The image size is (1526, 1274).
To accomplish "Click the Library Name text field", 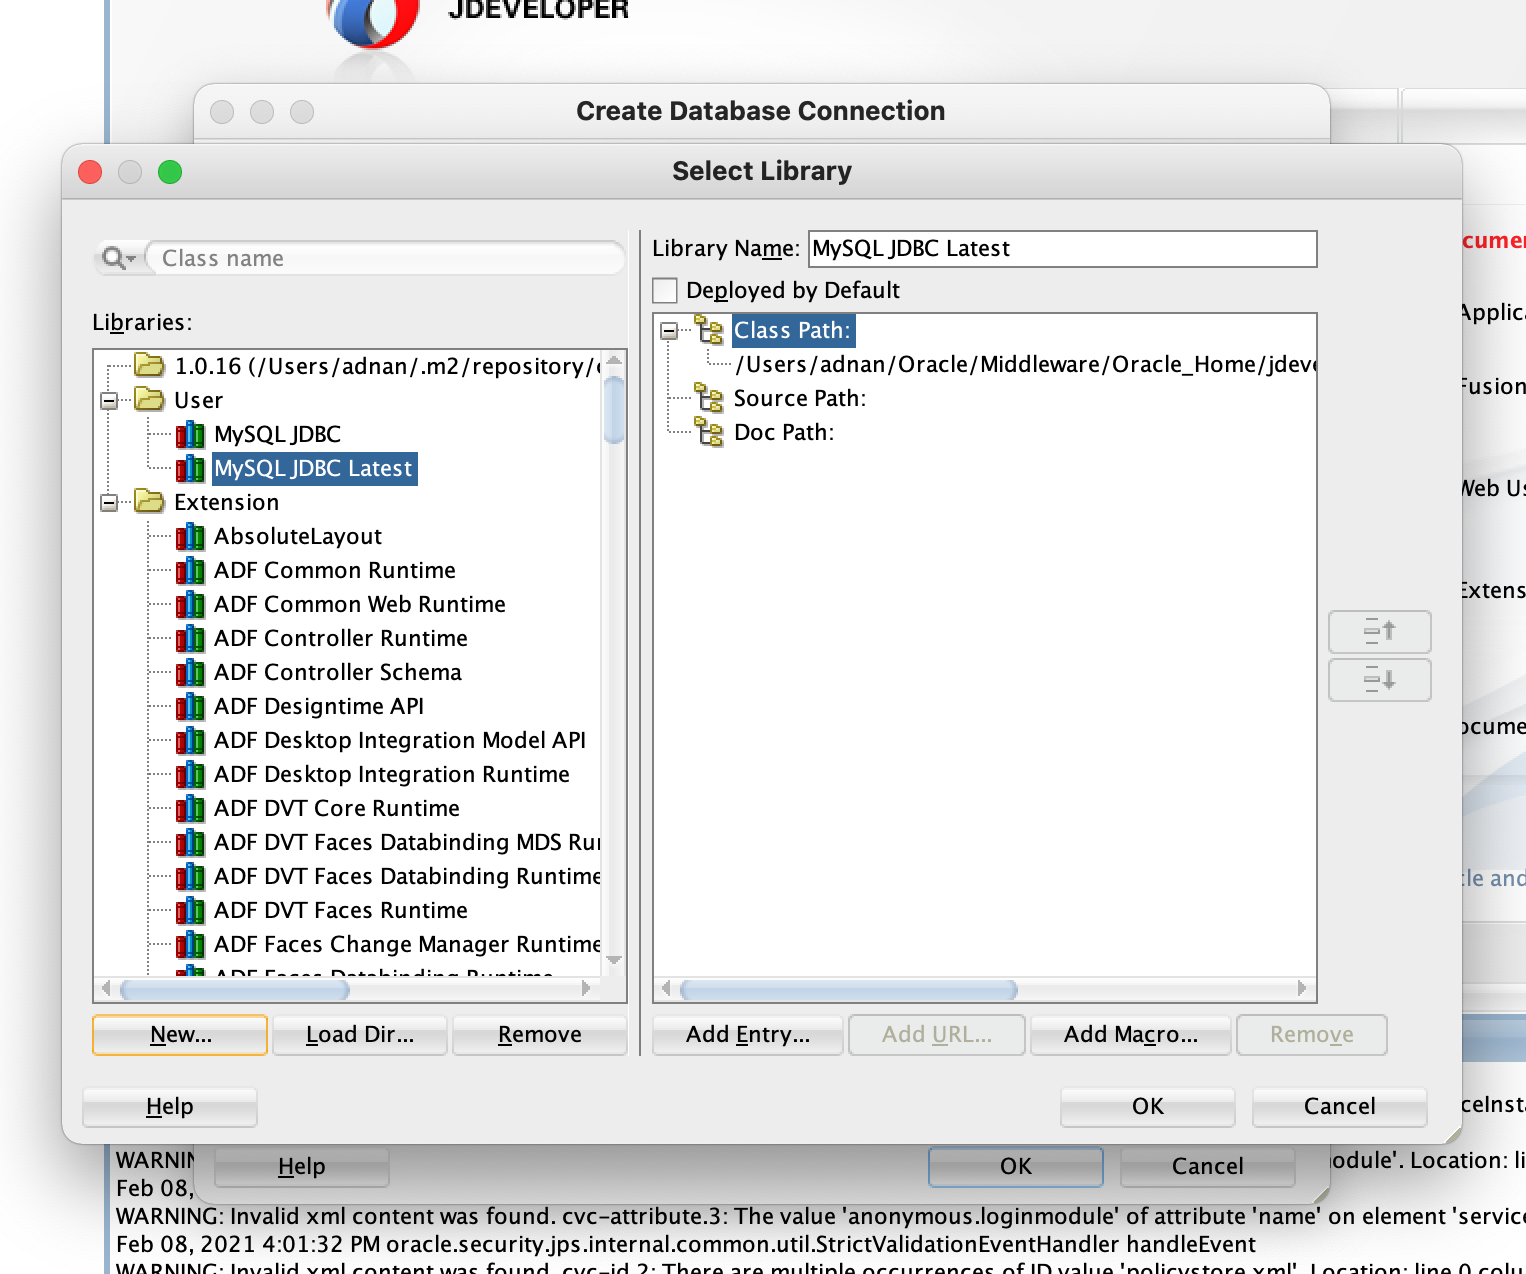I will coord(1062,249).
